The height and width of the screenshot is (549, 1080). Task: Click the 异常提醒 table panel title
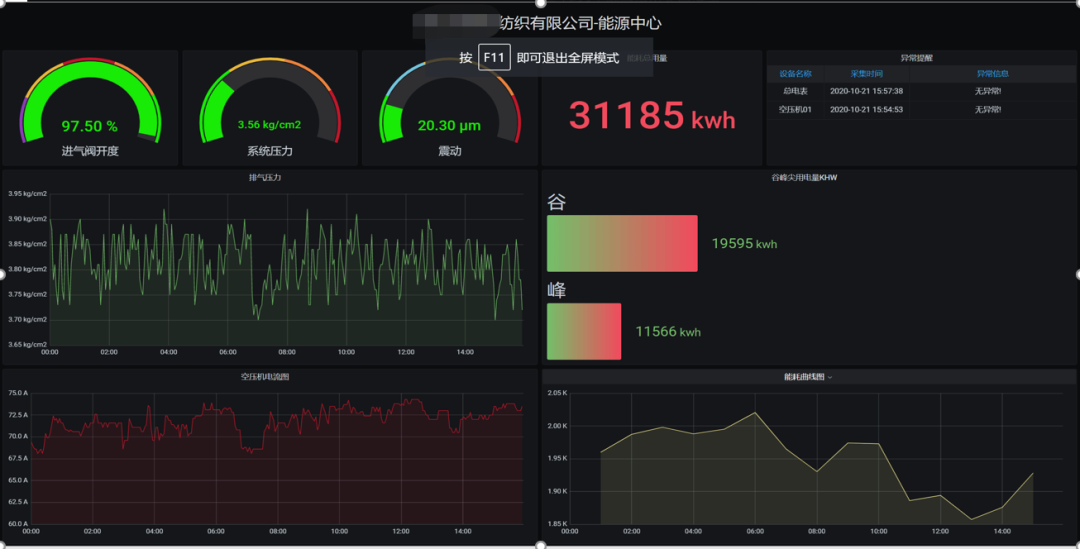click(x=916, y=58)
